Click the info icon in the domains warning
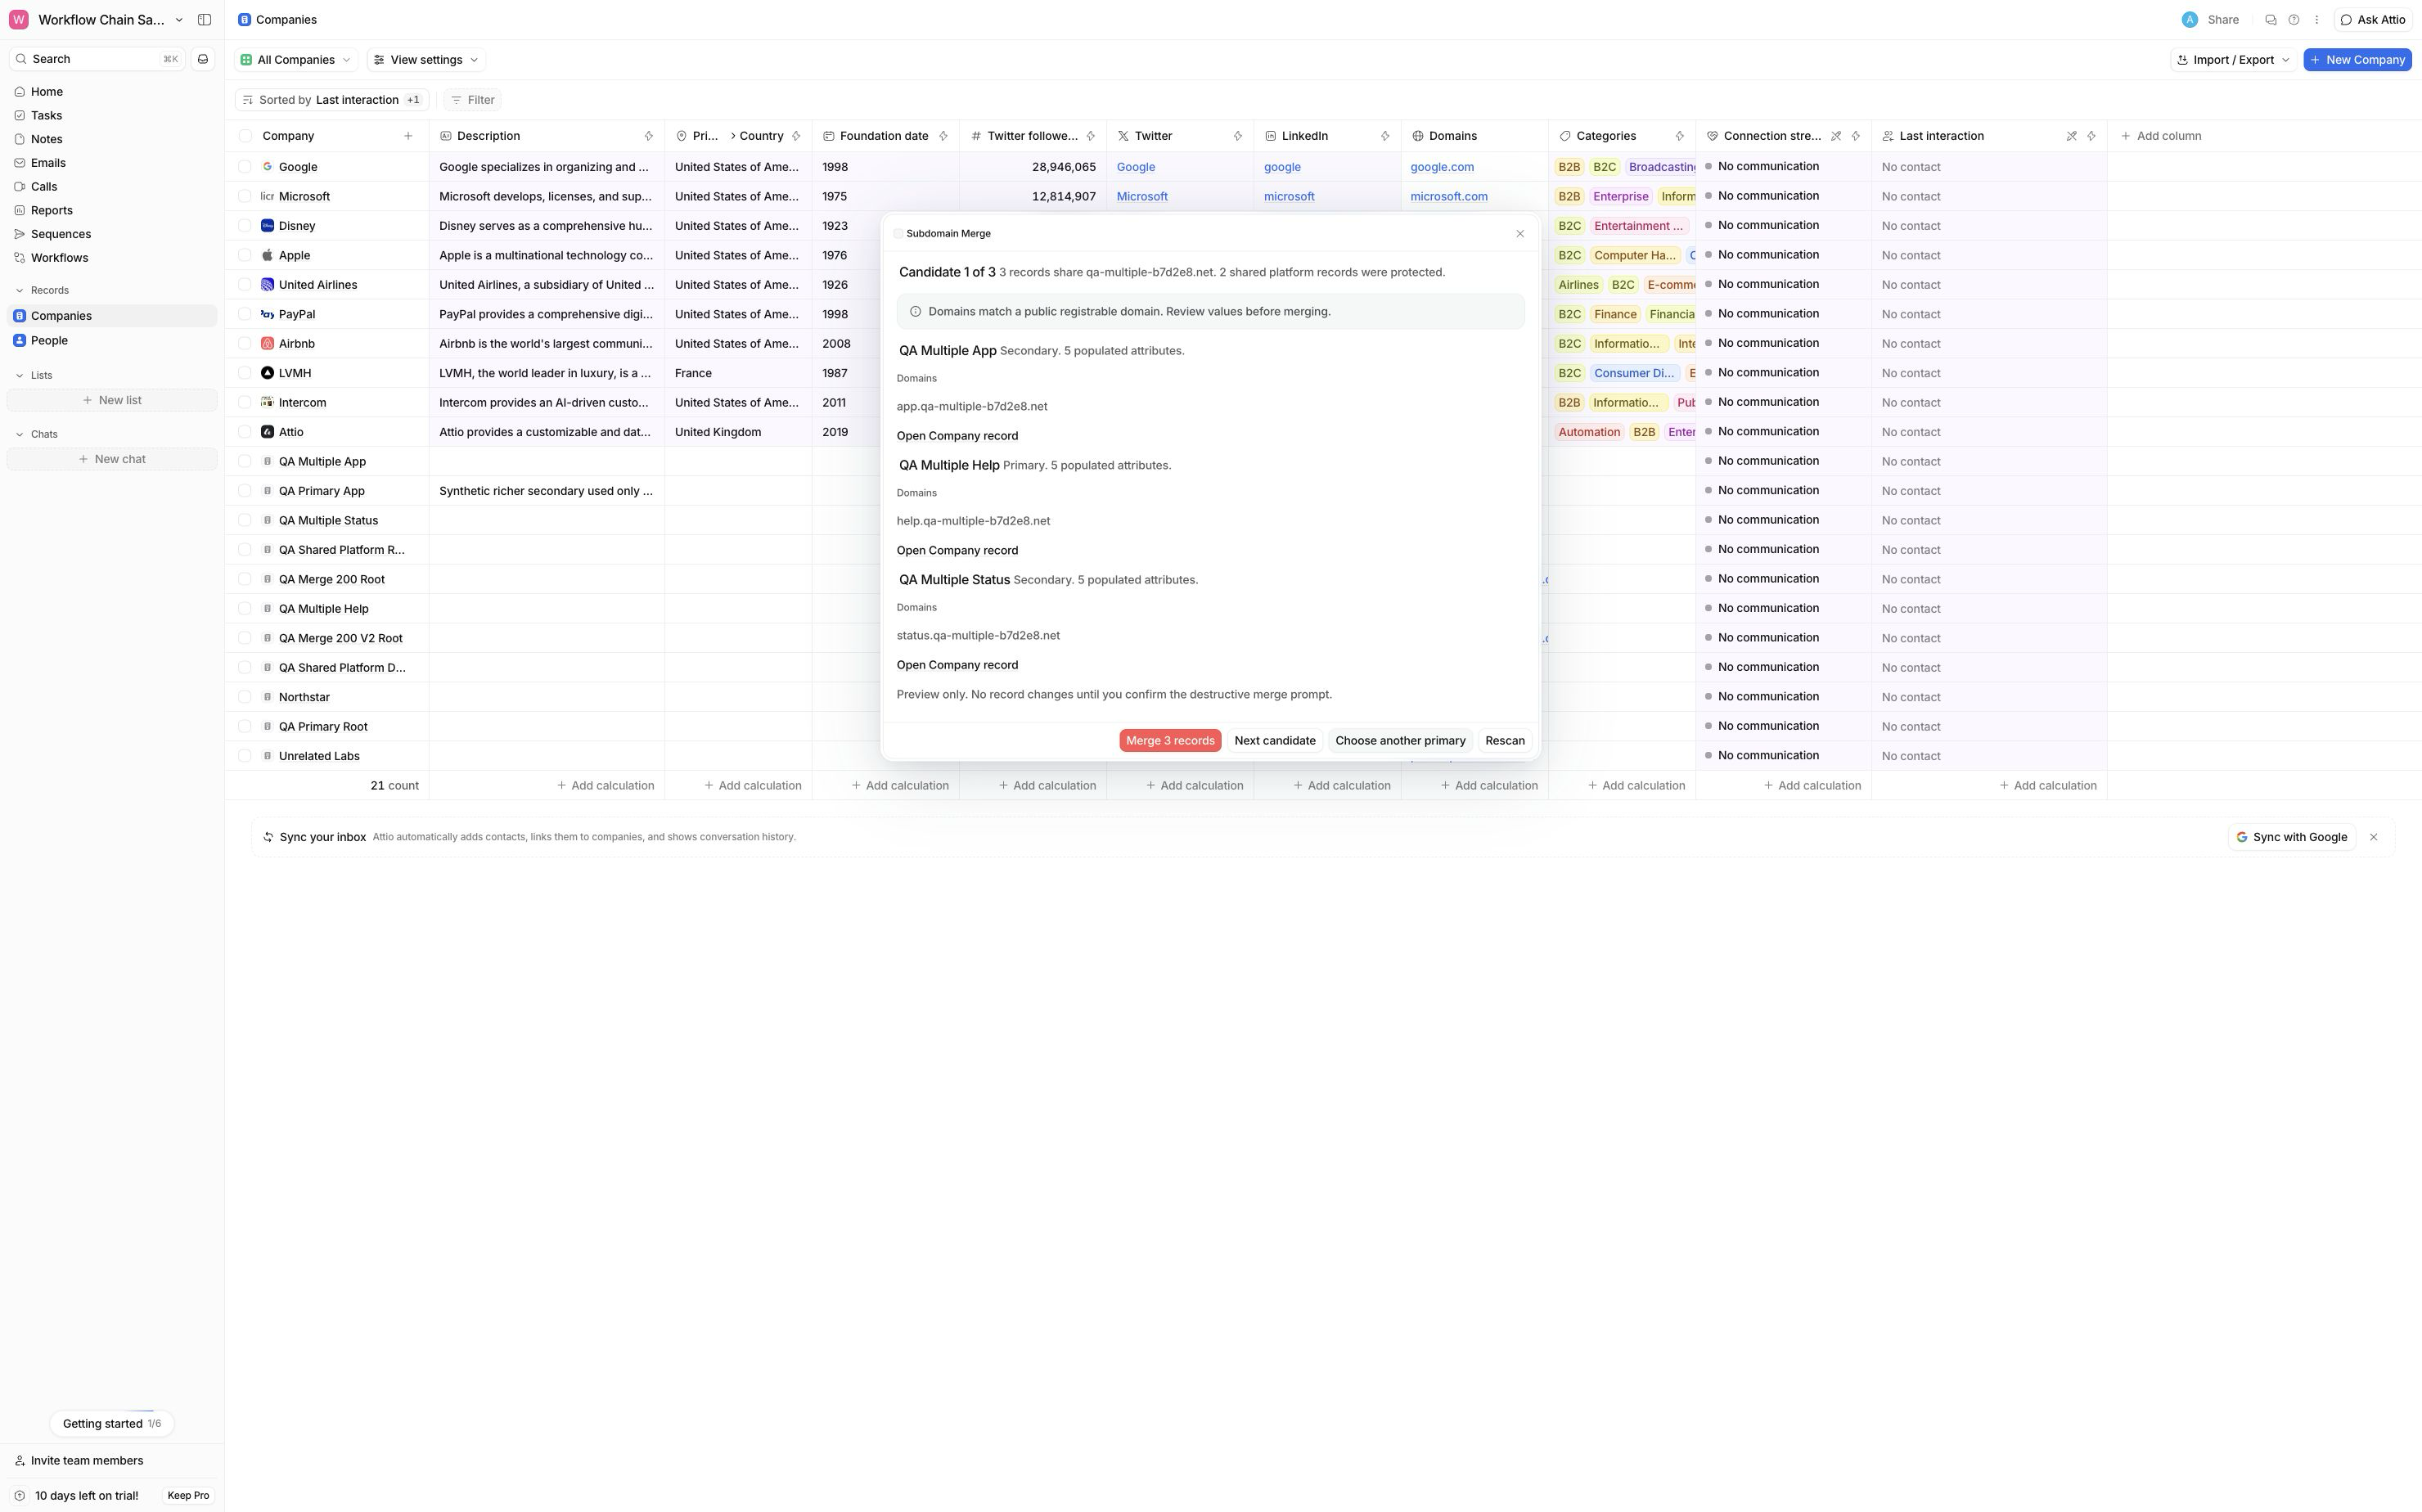This screenshot has height=1512, width=2422. pos(915,312)
